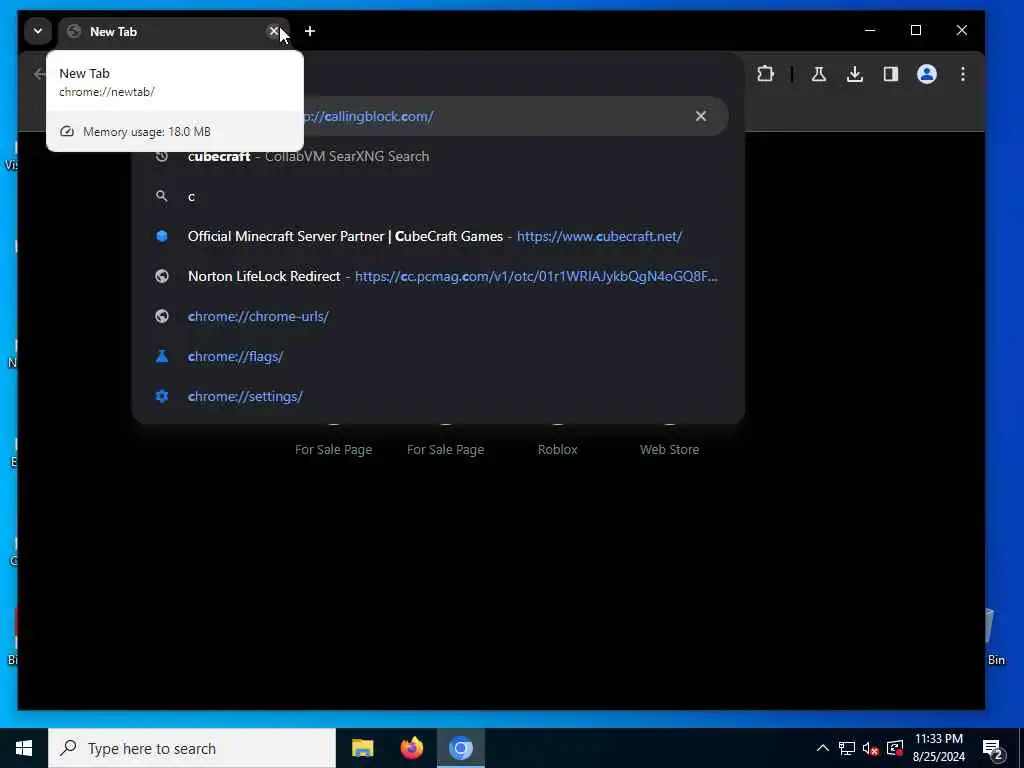
Task: Click the back navigation arrow
Action: pyautogui.click(x=40, y=74)
